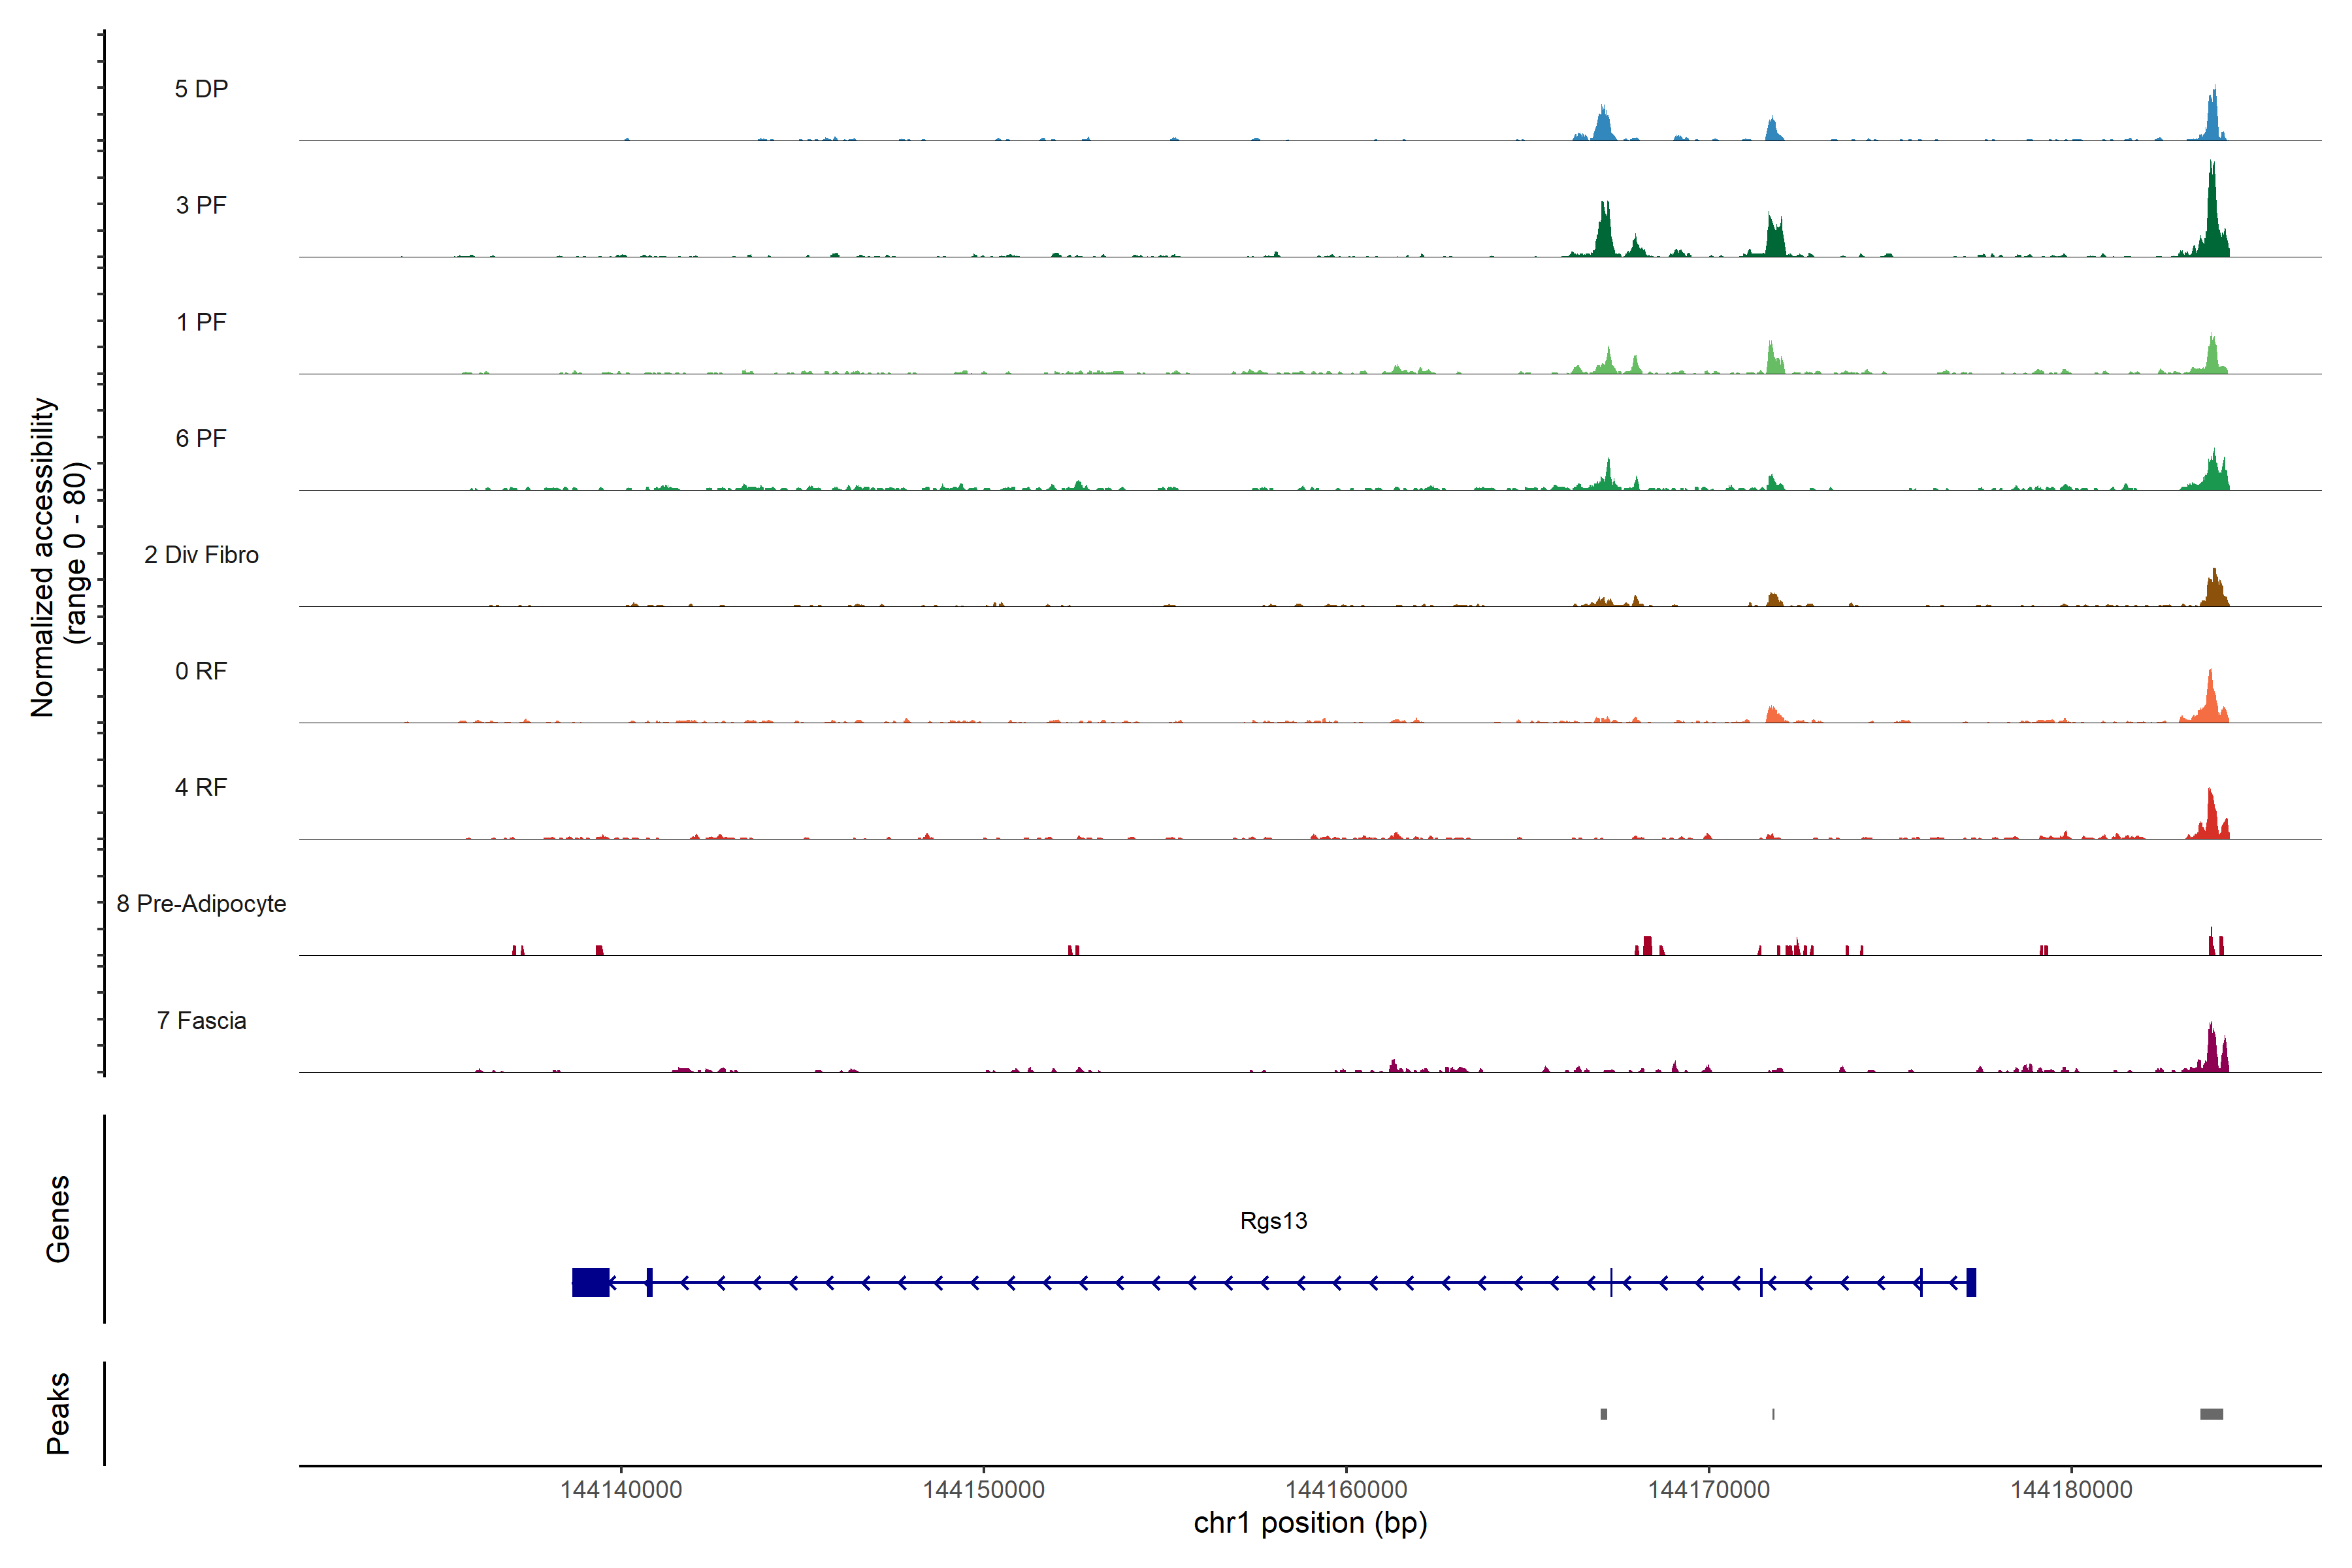
Task: Click the rightmost Rgs13 first exon block
Action: point(1971,1282)
